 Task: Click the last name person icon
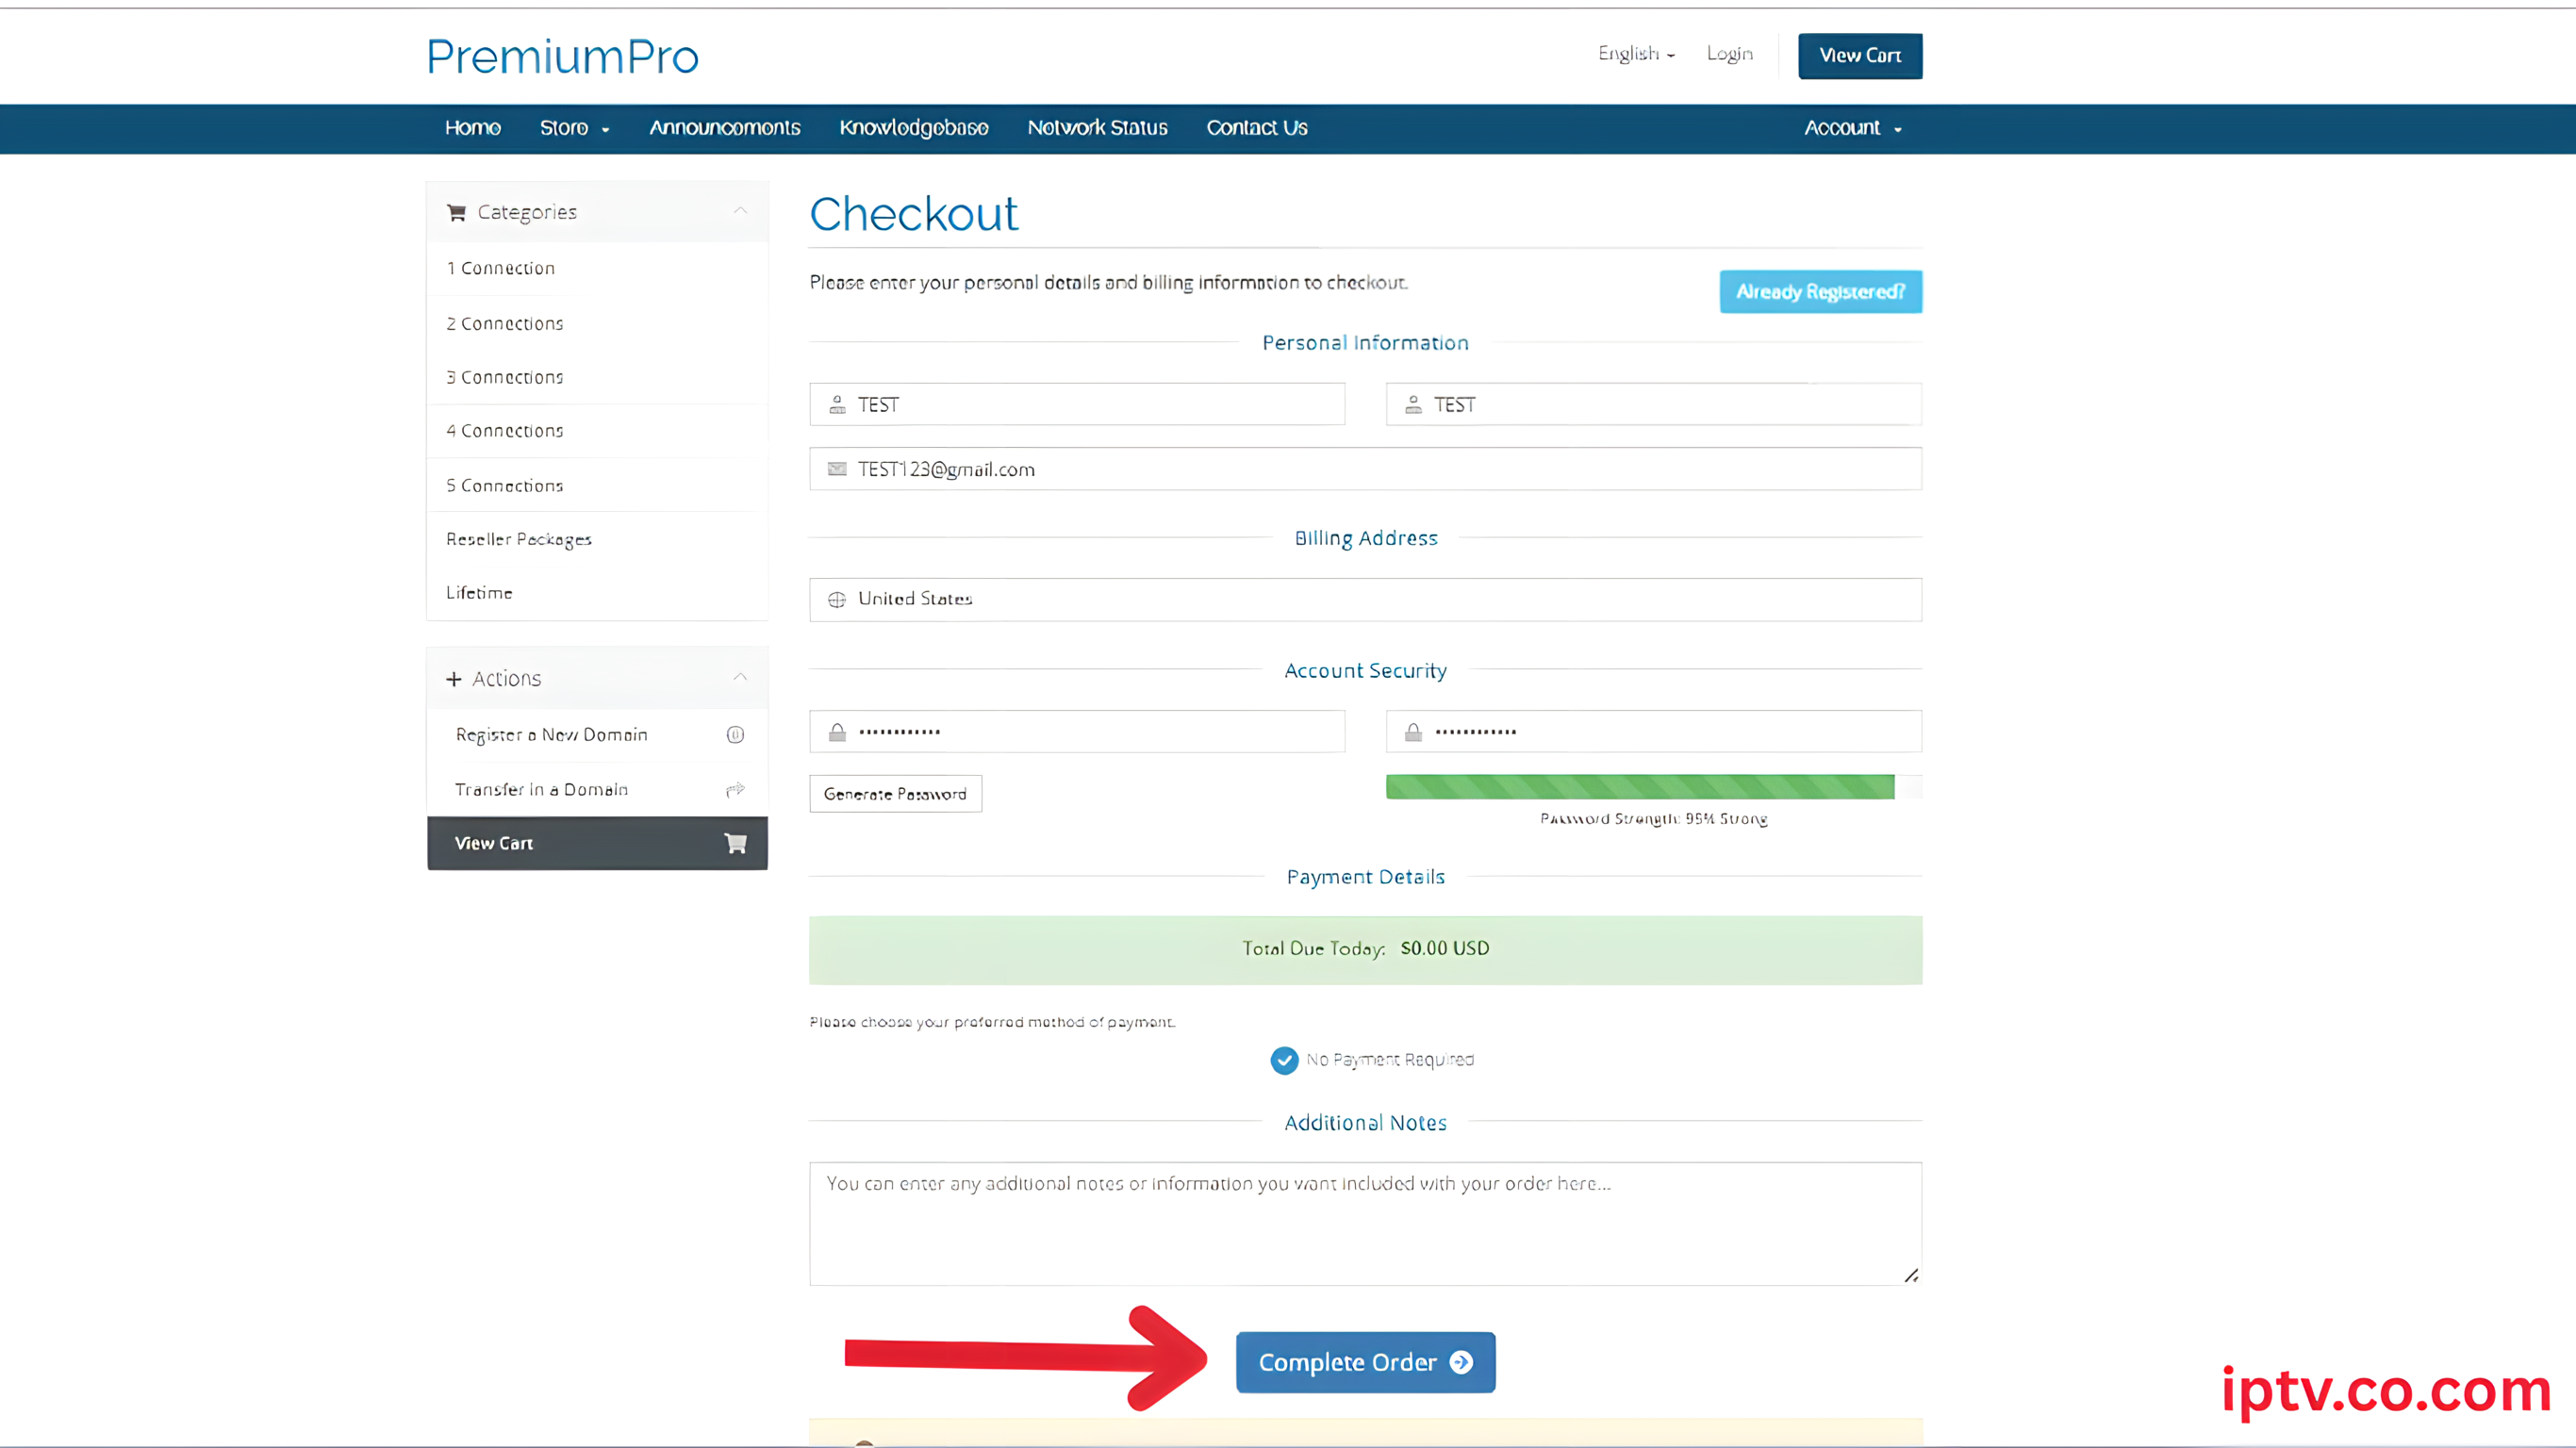(1413, 405)
